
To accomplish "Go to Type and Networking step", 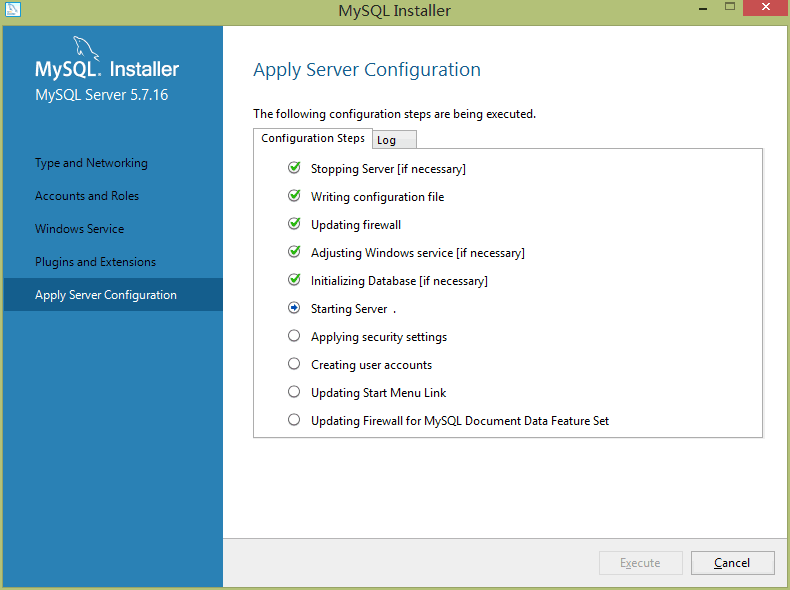I will coord(91,163).
